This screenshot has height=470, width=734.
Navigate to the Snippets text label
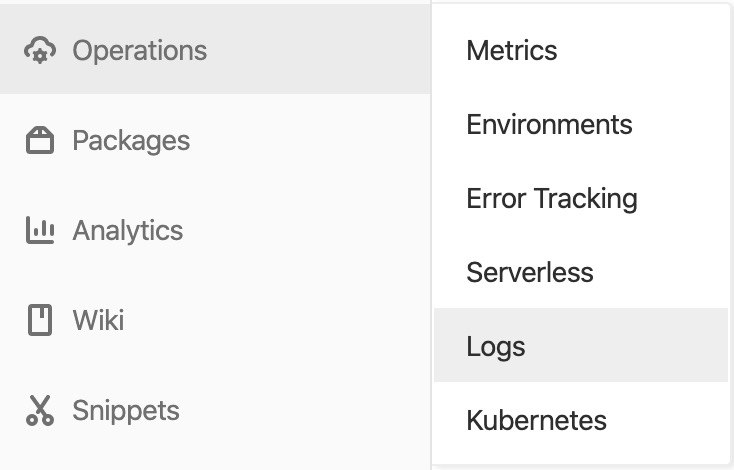coord(126,411)
